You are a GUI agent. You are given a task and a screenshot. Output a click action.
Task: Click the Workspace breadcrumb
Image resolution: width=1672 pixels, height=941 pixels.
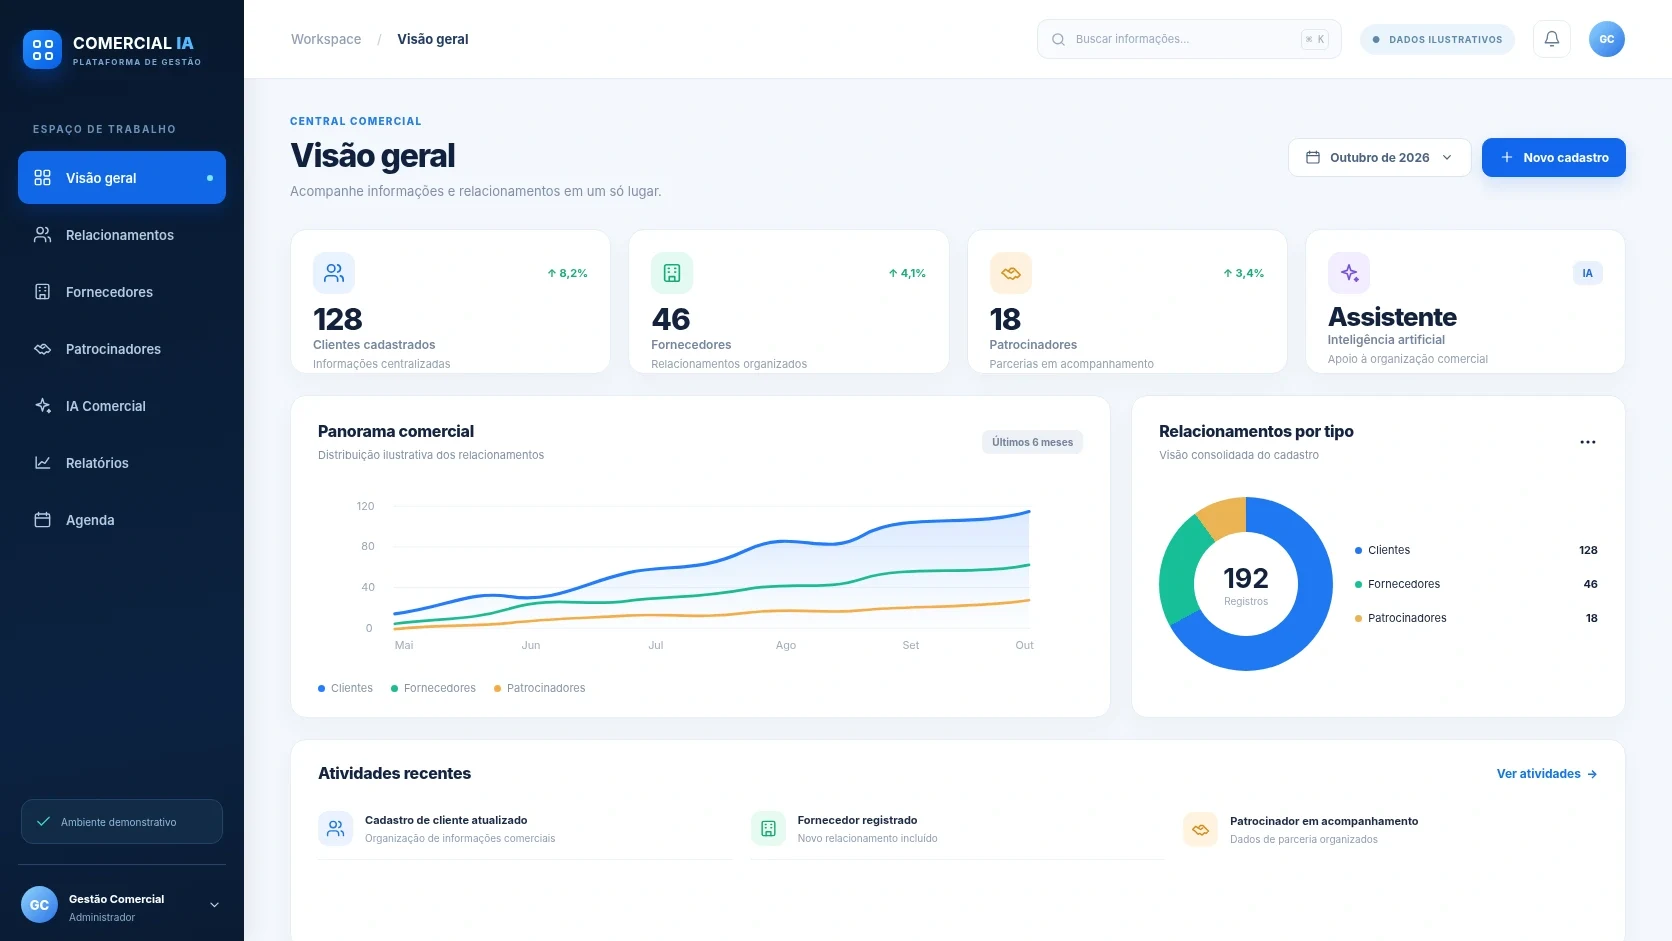[x=326, y=39]
